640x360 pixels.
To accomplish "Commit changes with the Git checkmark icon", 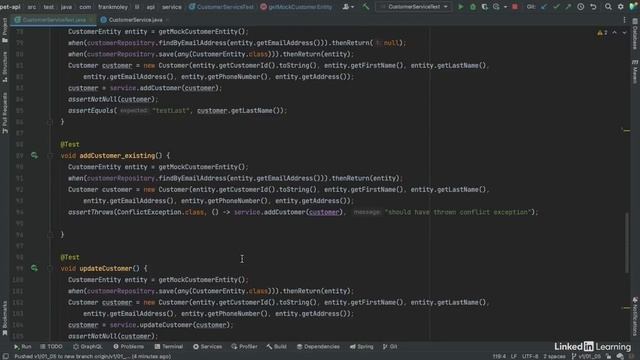I will 556,7.
